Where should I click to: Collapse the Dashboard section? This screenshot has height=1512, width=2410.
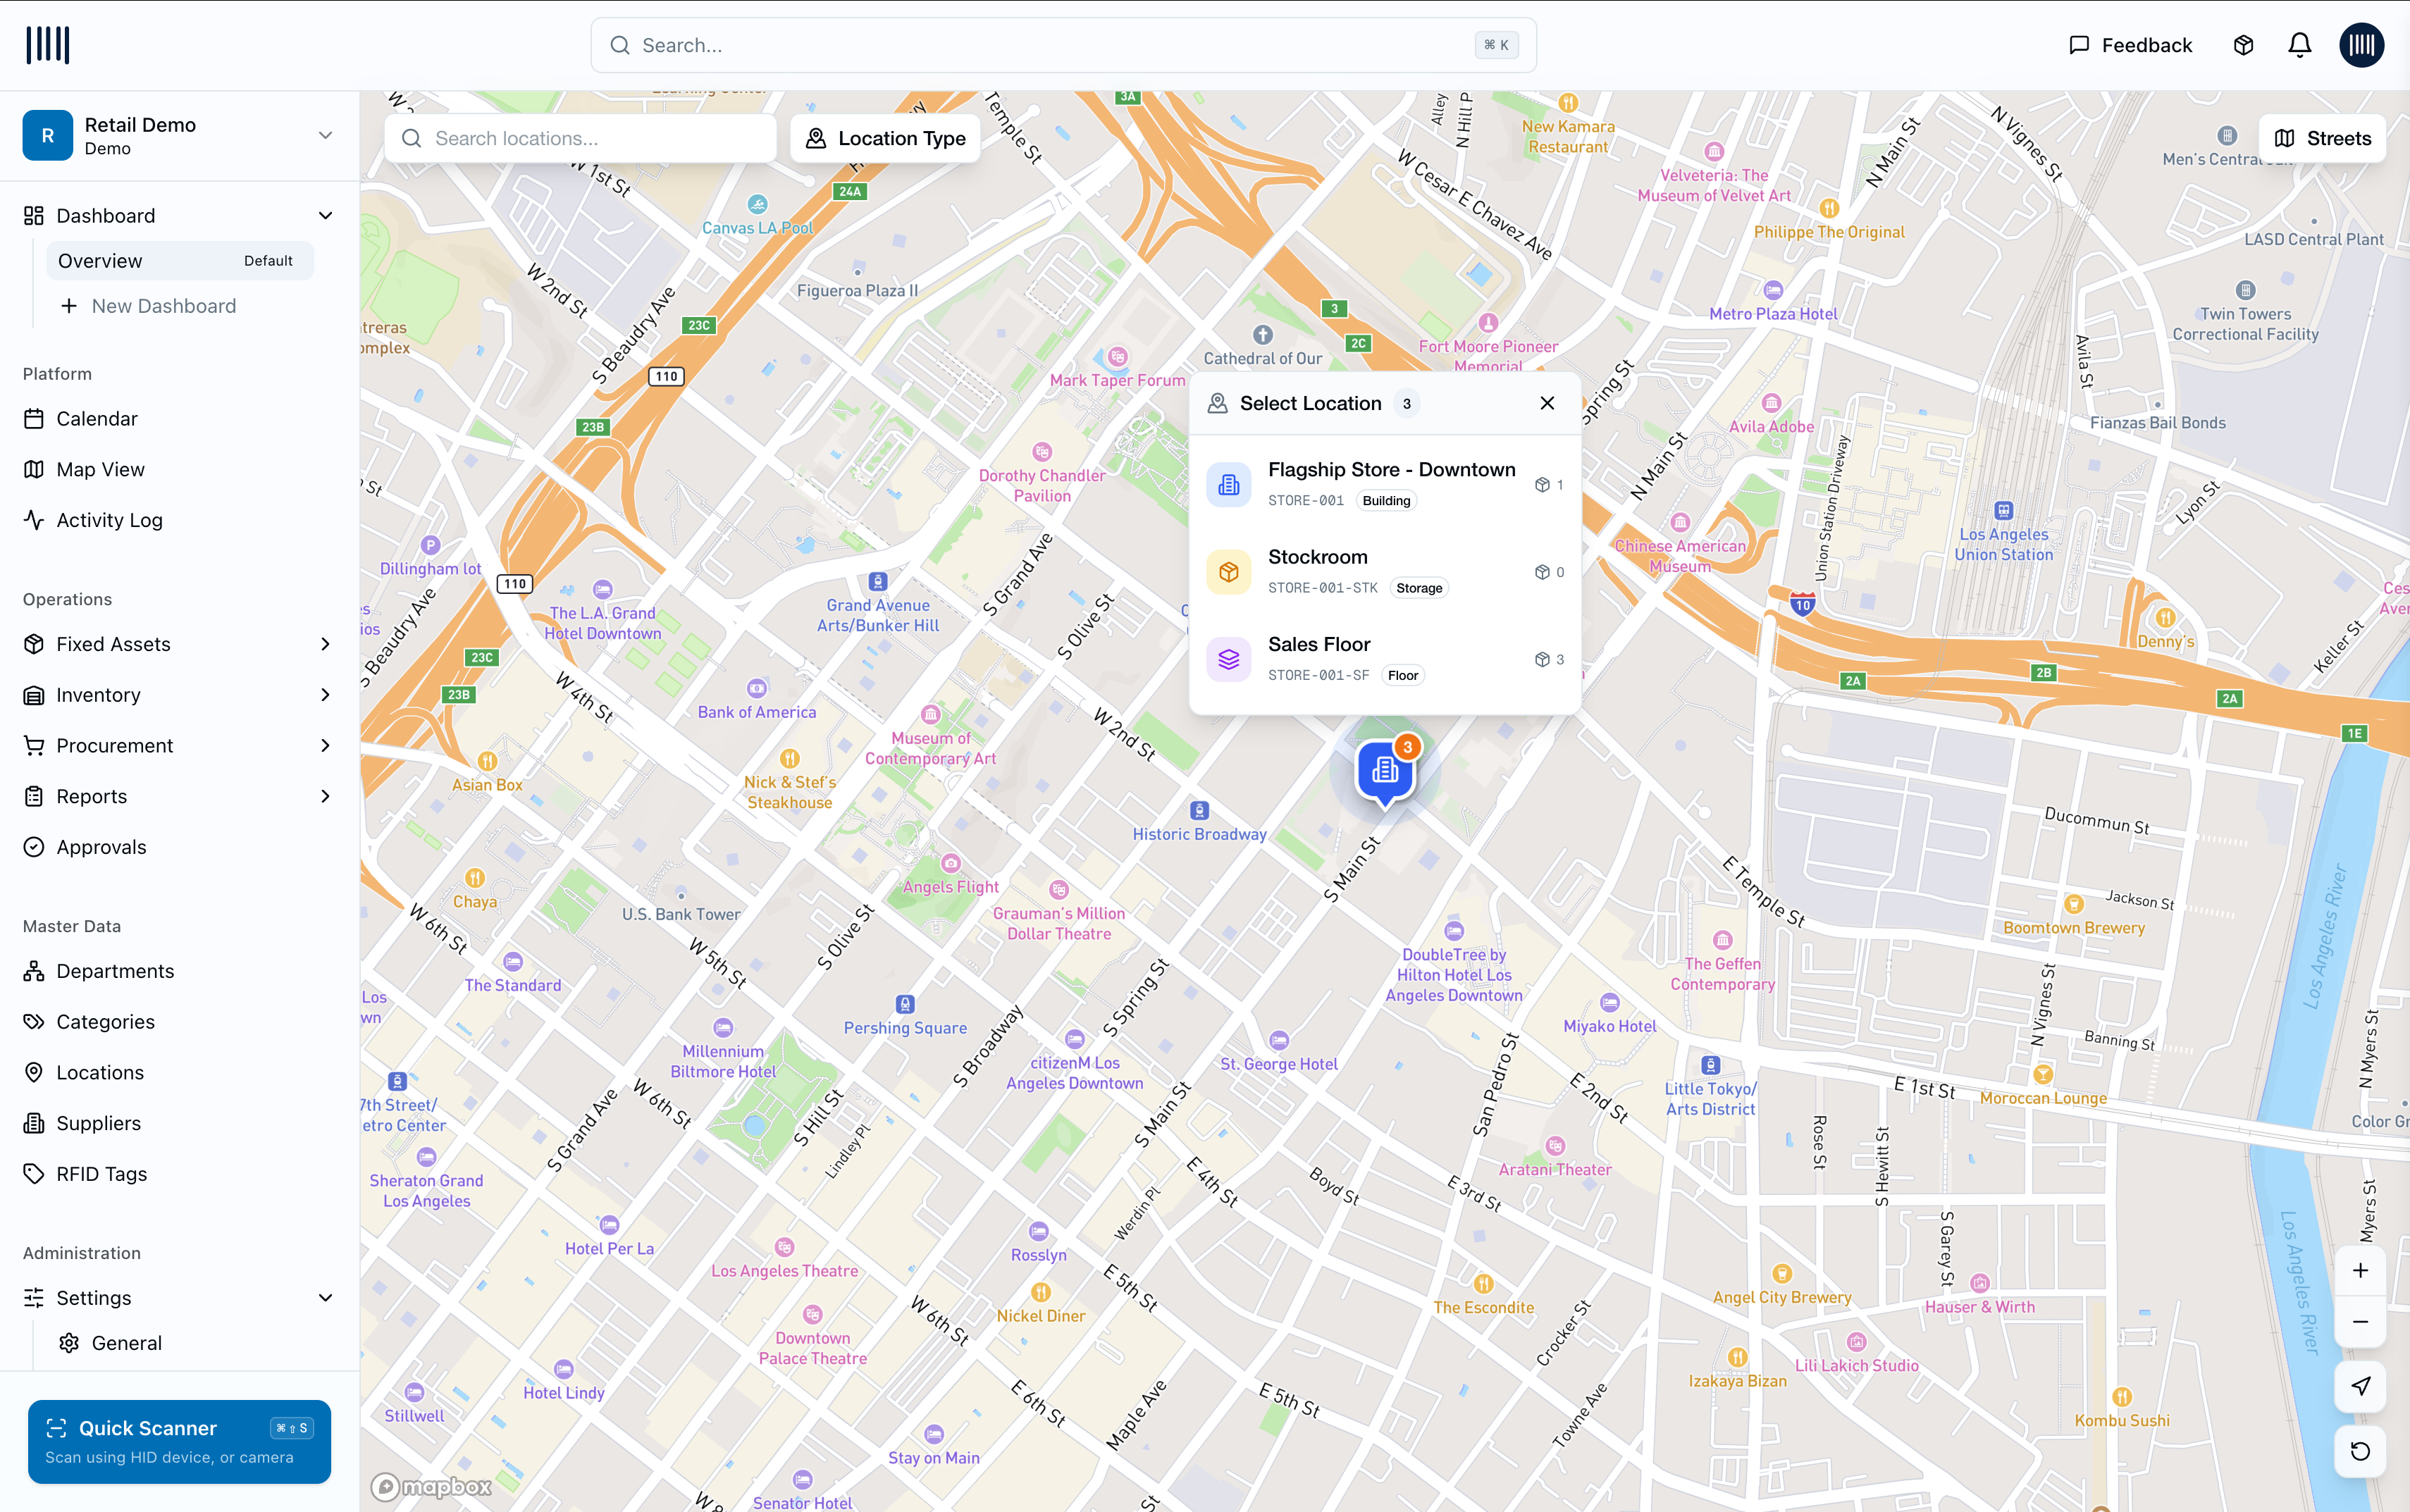[325, 216]
